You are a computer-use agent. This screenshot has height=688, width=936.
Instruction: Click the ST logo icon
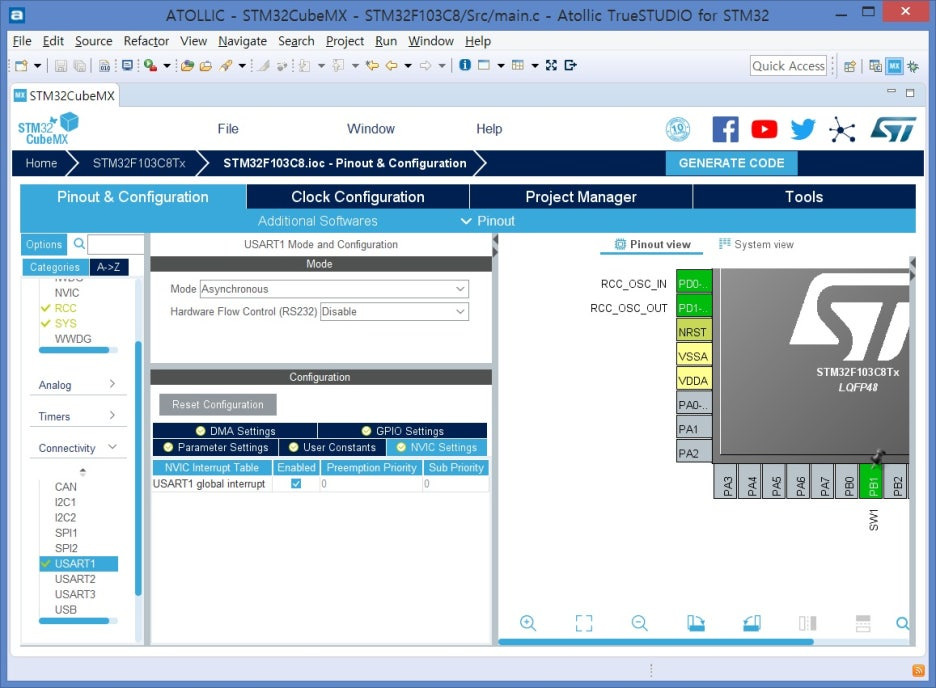click(x=893, y=129)
